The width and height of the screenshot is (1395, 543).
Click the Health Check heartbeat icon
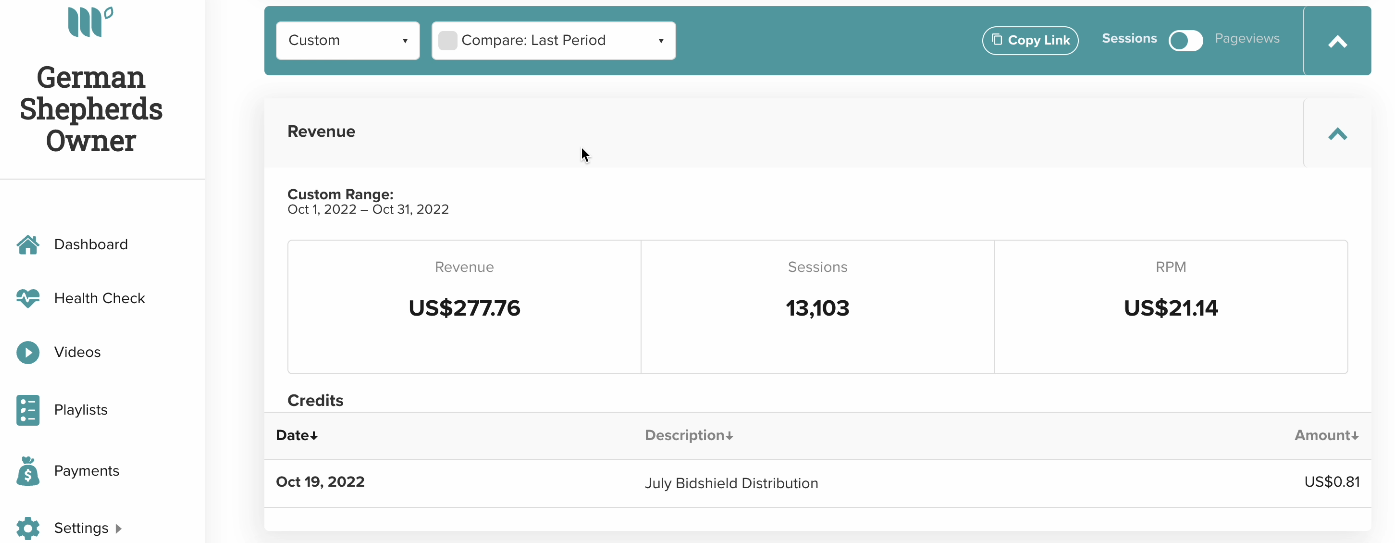click(28, 298)
